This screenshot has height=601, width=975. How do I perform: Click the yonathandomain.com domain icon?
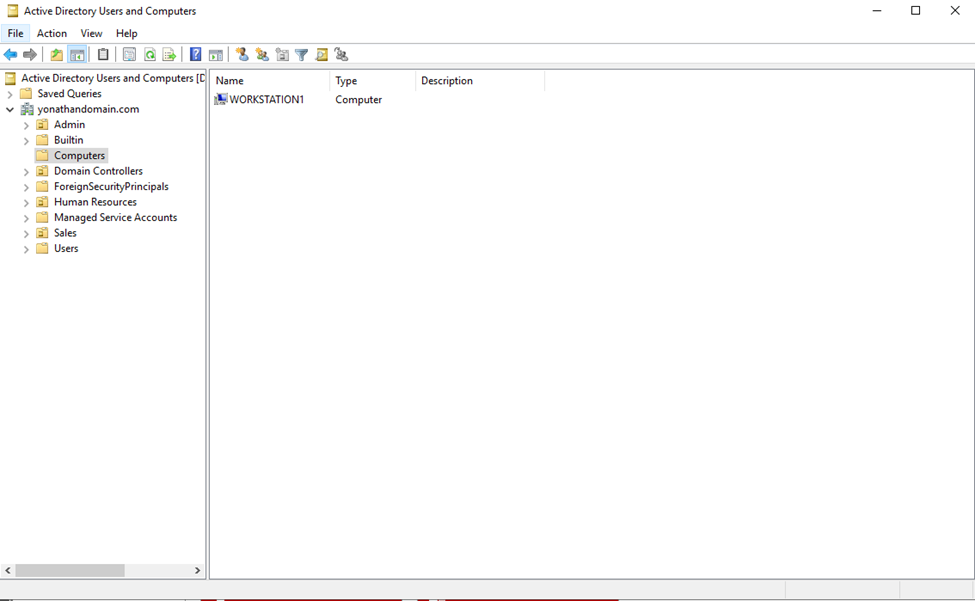click(27, 109)
